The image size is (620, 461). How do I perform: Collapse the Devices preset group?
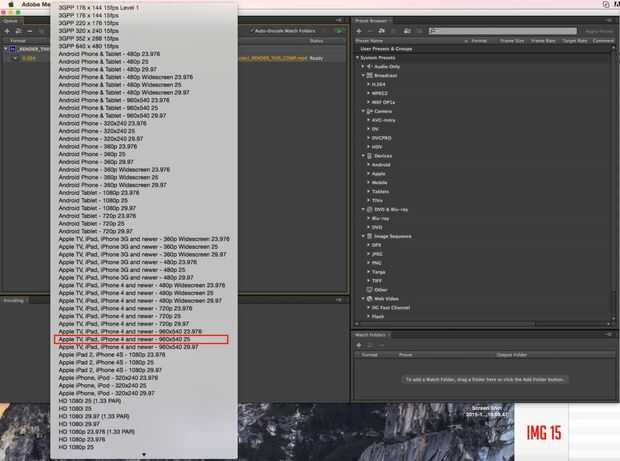tap(363, 156)
